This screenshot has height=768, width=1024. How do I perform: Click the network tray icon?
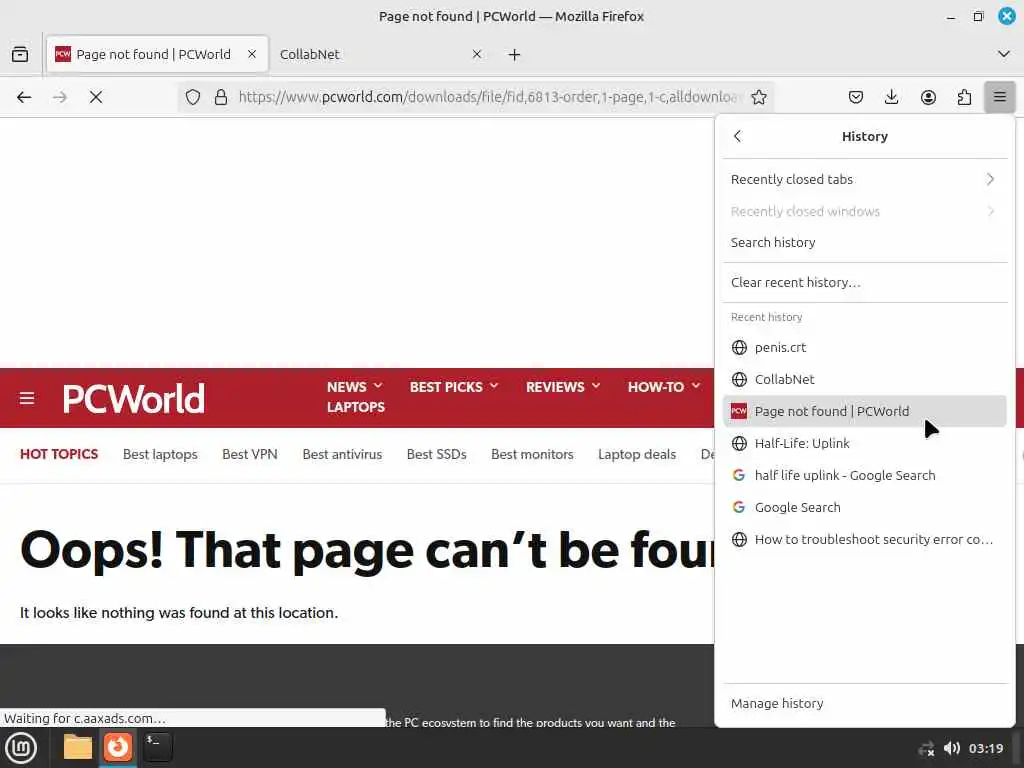pyautogui.click(x=926, y=748)
